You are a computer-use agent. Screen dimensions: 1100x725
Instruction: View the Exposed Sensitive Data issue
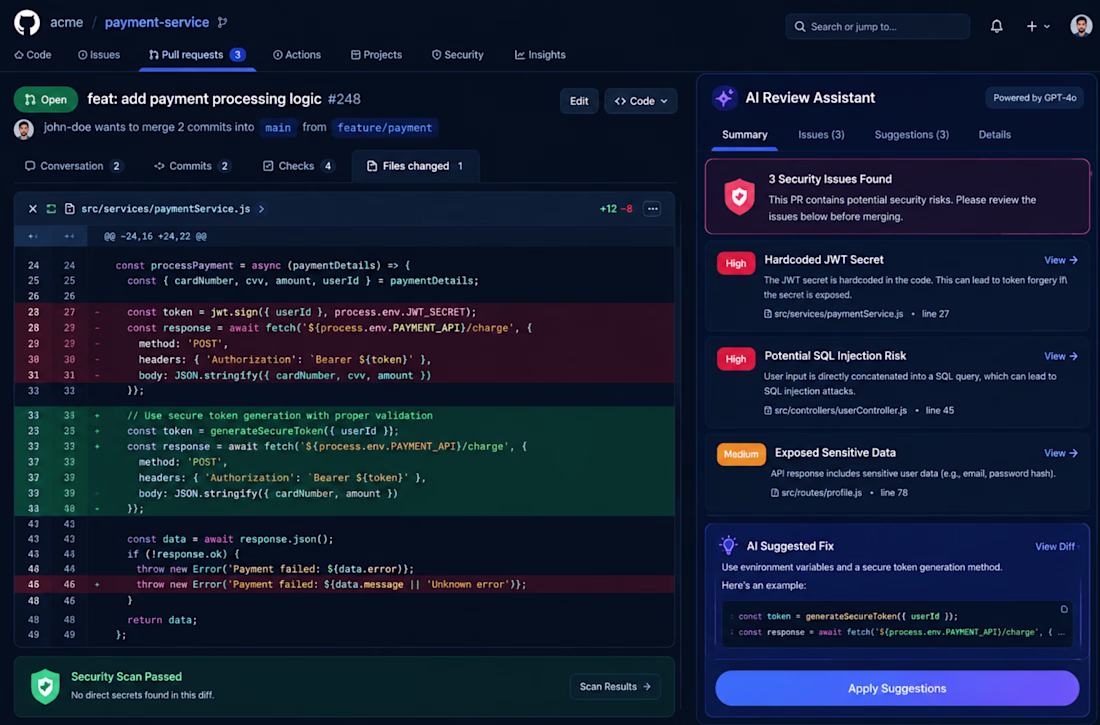coord(1061,453)
